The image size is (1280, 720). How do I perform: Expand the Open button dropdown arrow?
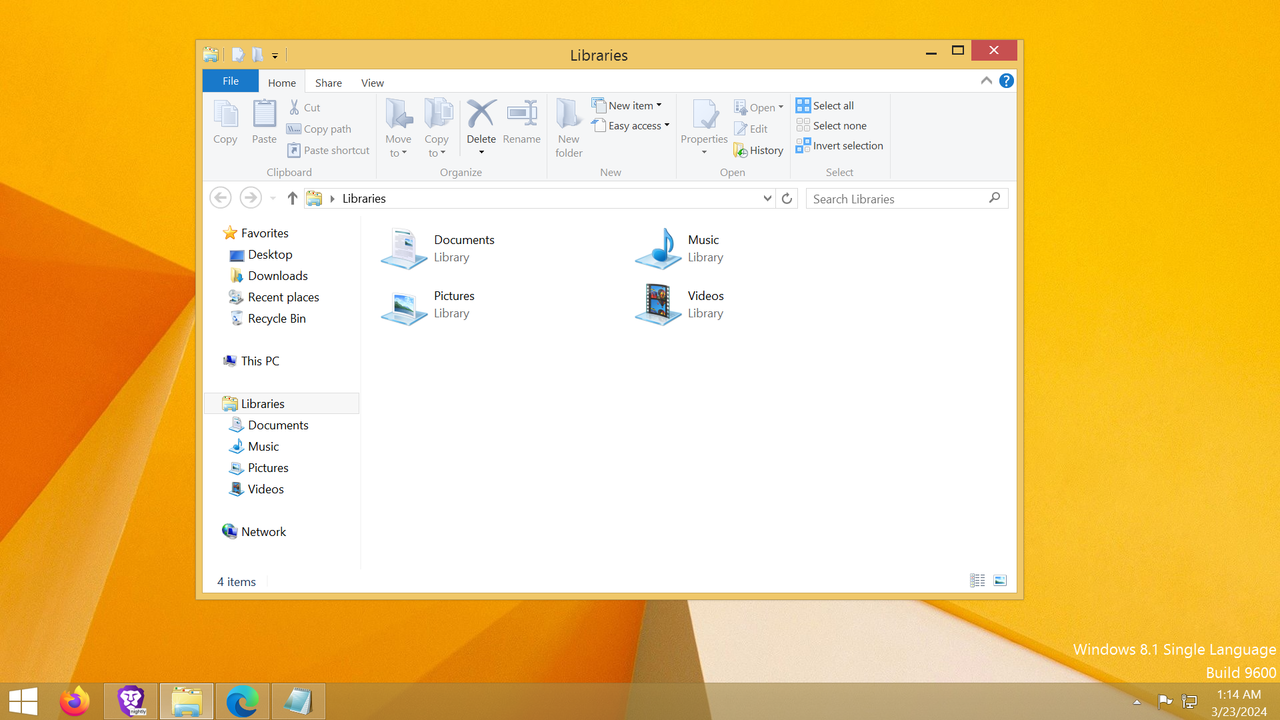pyautogui.click(x=781, y=107)
